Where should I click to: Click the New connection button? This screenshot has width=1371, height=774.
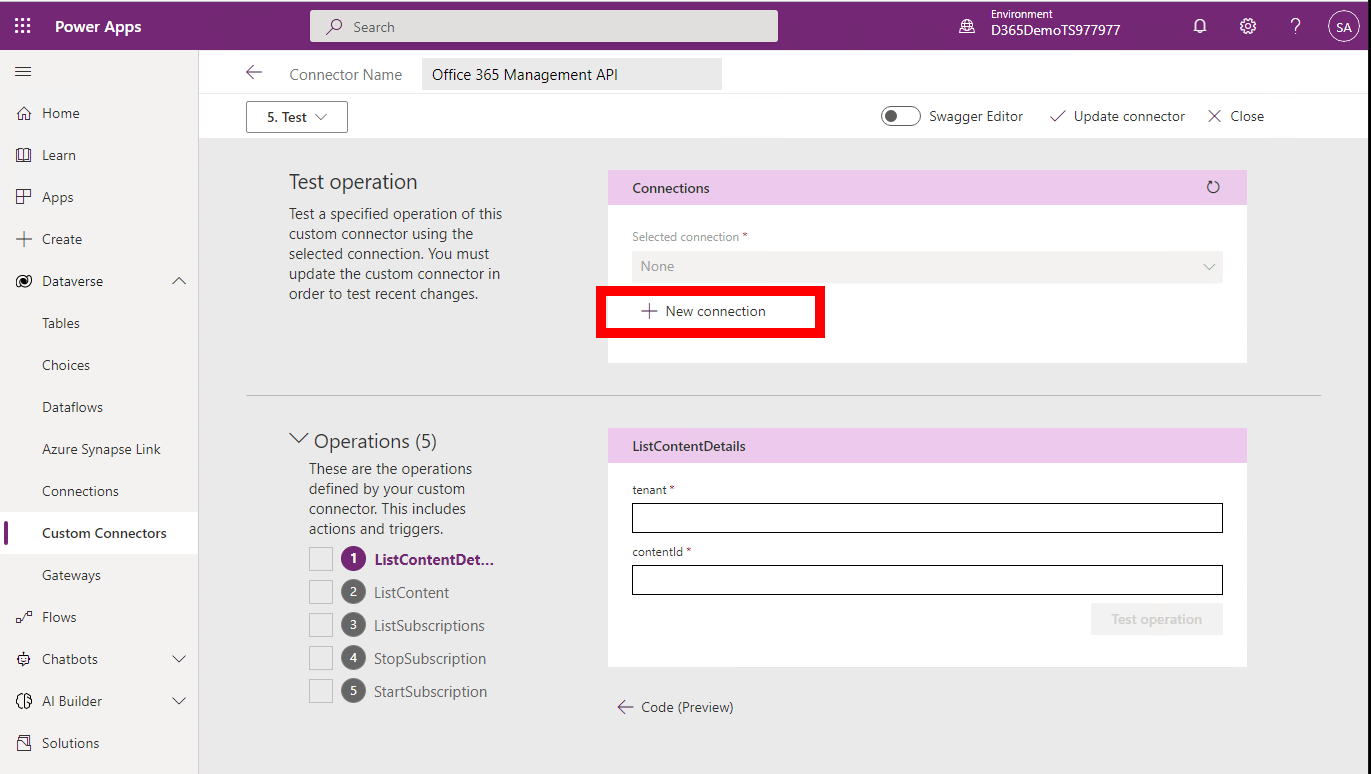[710, 311]
